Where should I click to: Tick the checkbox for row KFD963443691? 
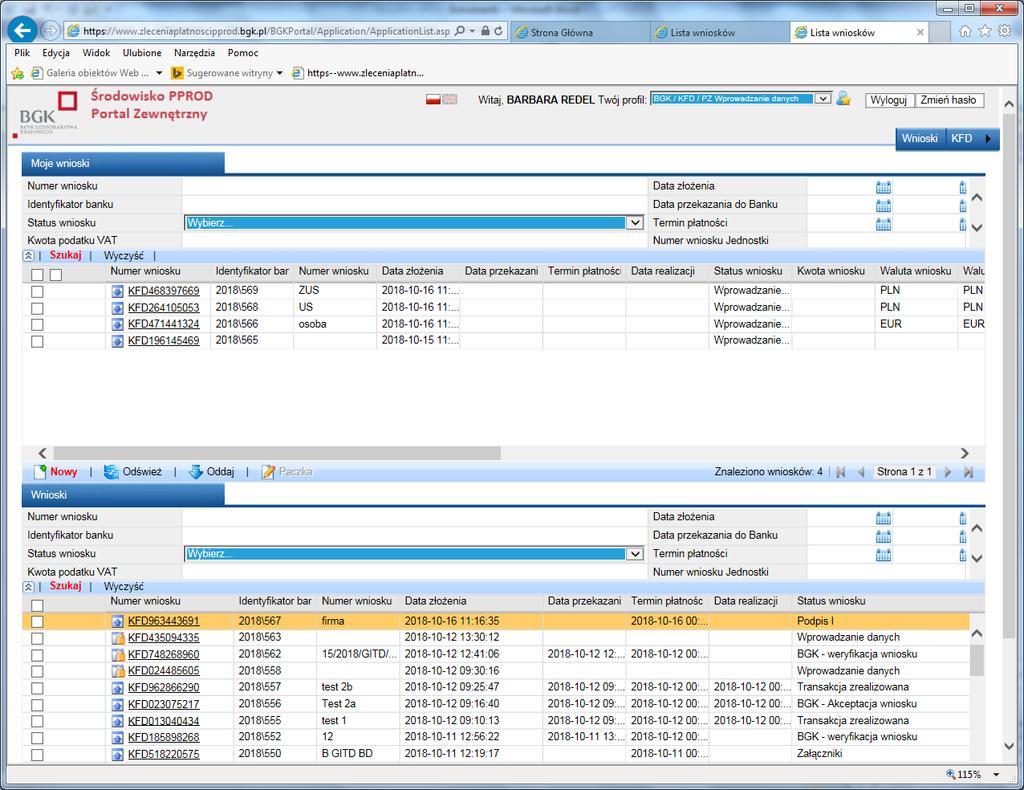point(37,622)
